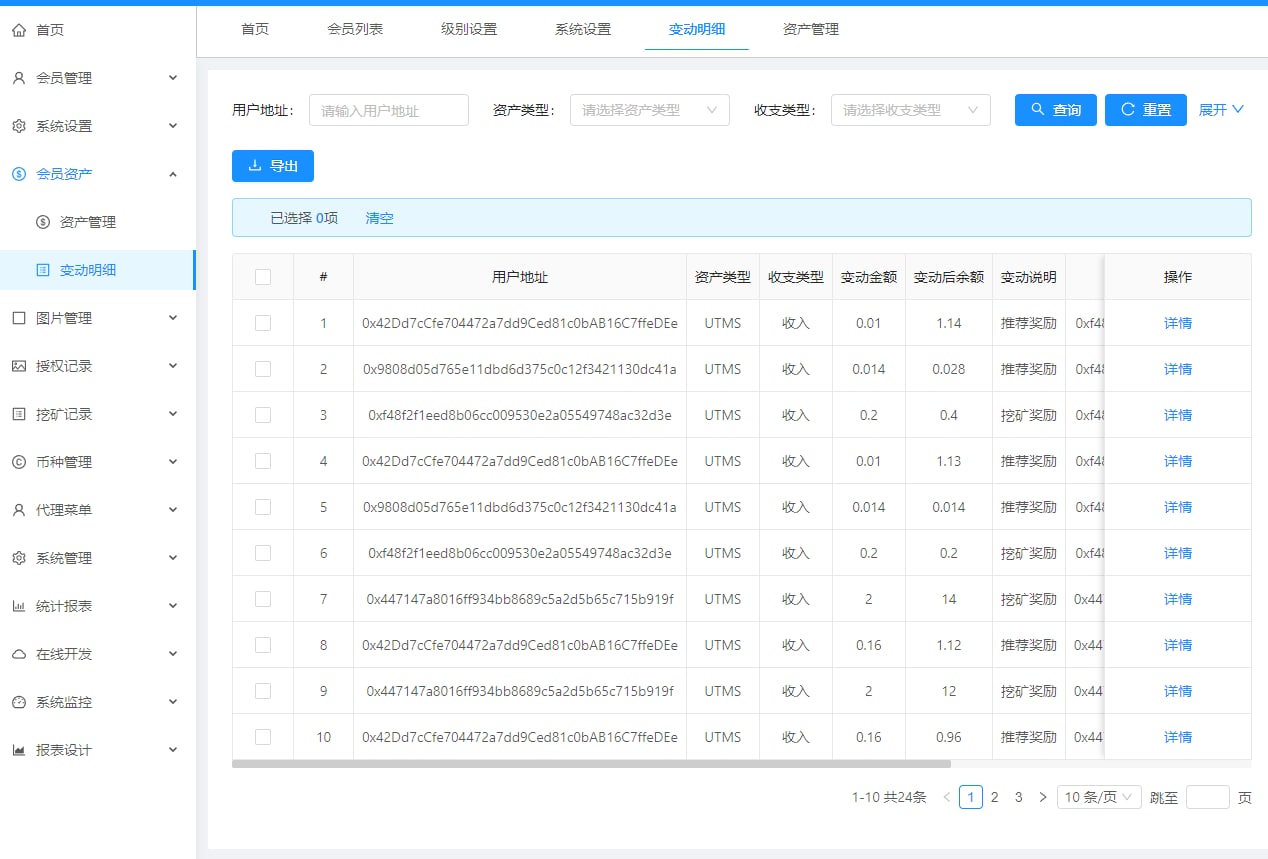Collapse the 会员资产 sidebar menu
1268x859 pixels.
click(x=173, y=174)
